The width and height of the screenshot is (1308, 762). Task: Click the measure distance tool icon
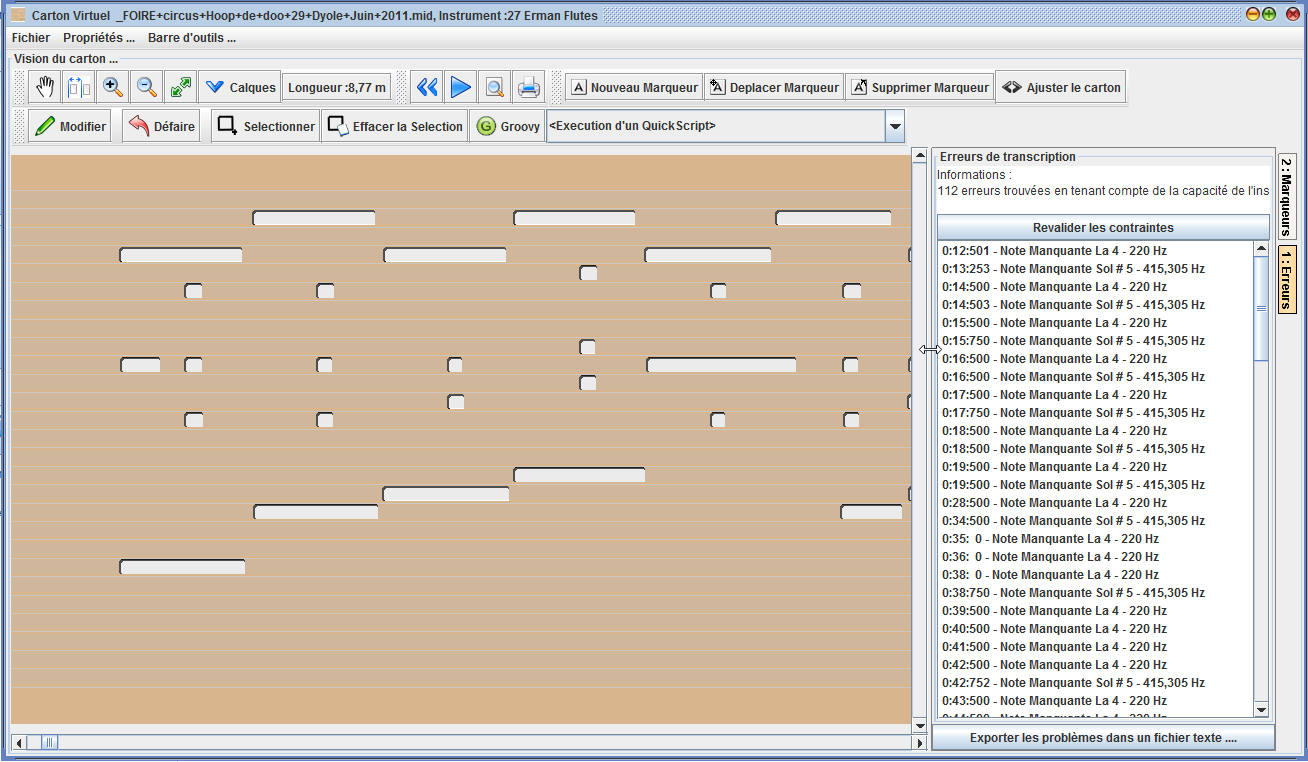[79, 88]
